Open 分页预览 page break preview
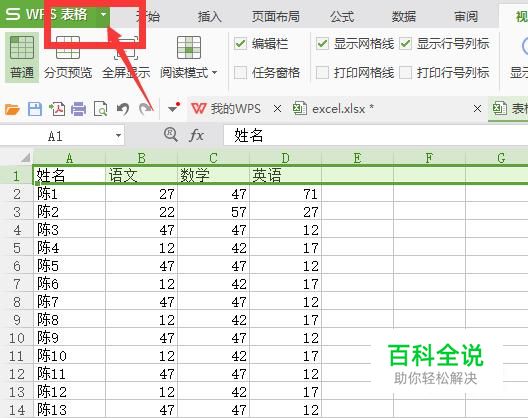The width and height of the screenshot is (528, 418). tap(68, 48)
